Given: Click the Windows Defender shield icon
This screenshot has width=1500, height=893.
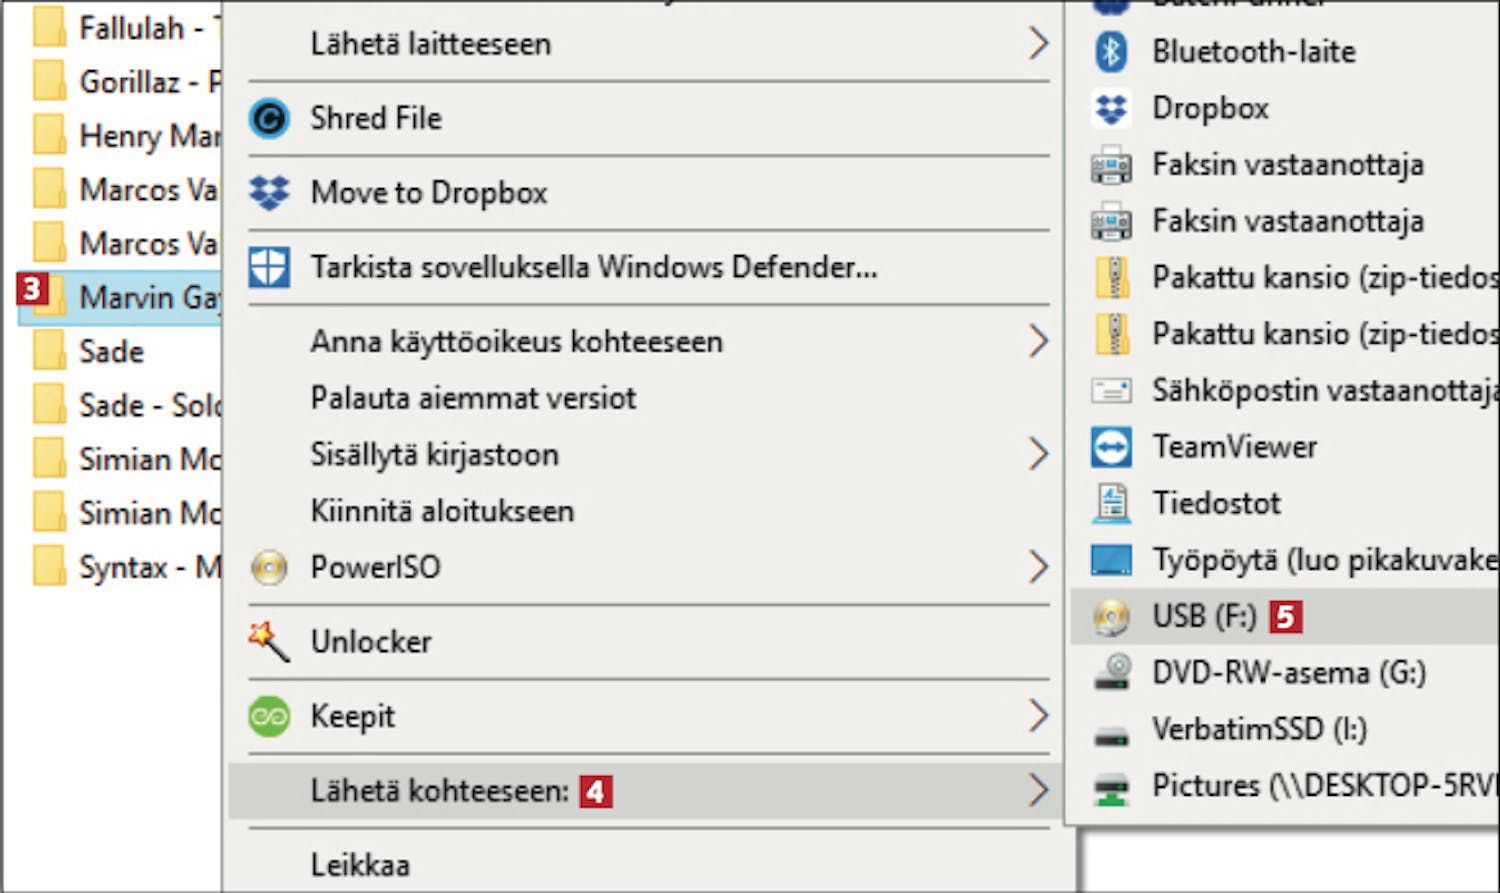Looking at the screenshot, I should pos(269,267).
